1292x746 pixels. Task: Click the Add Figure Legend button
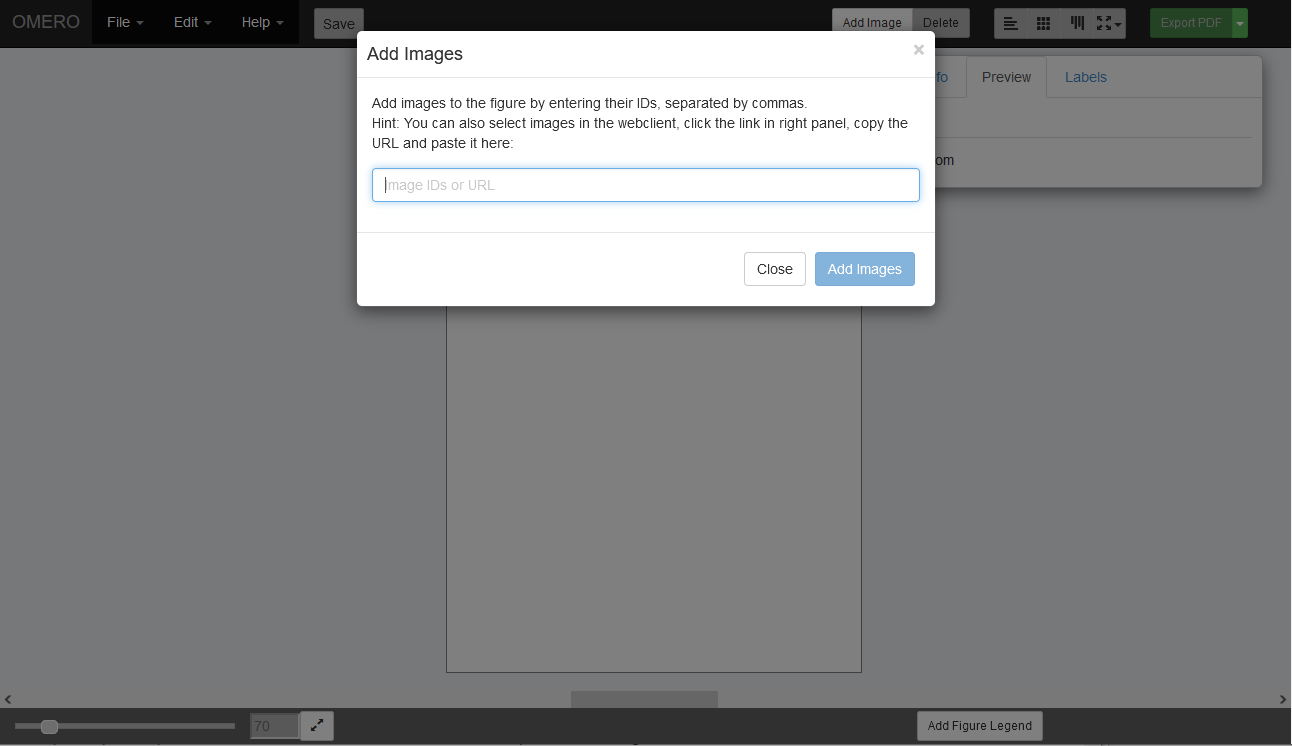pos(979,726)
